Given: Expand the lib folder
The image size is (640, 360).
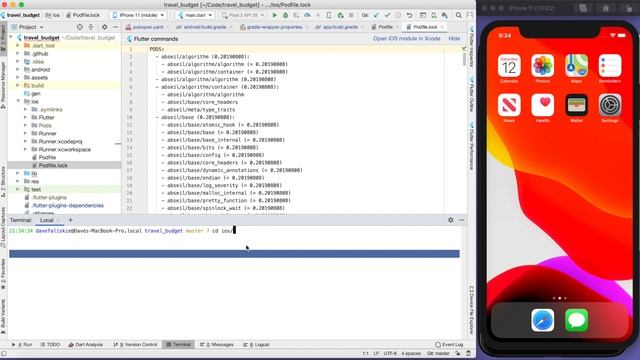Looking at the screenshot, I should 18,173.
